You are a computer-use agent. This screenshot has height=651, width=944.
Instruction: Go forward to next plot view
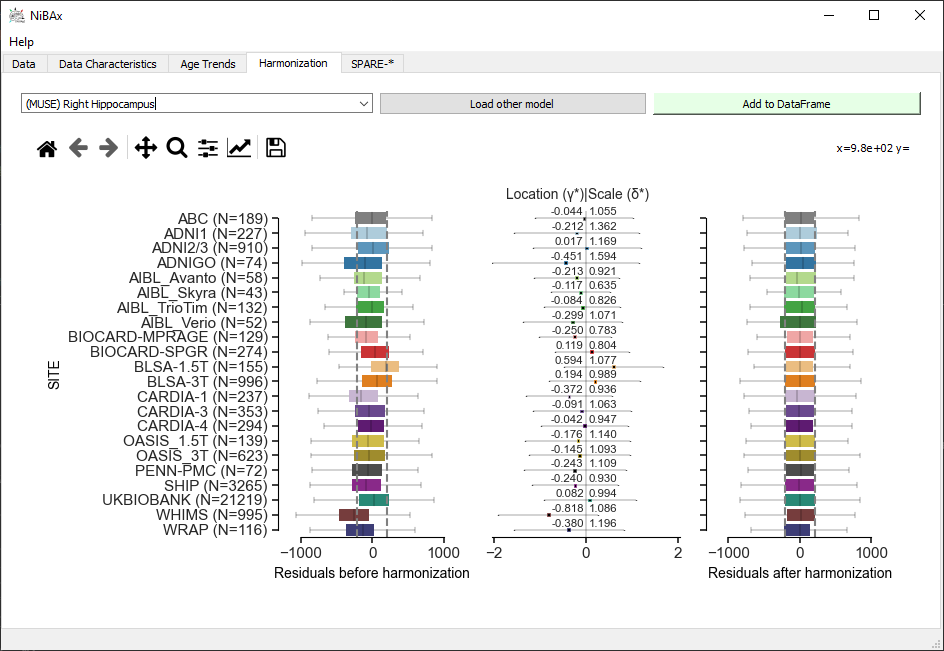108,148
